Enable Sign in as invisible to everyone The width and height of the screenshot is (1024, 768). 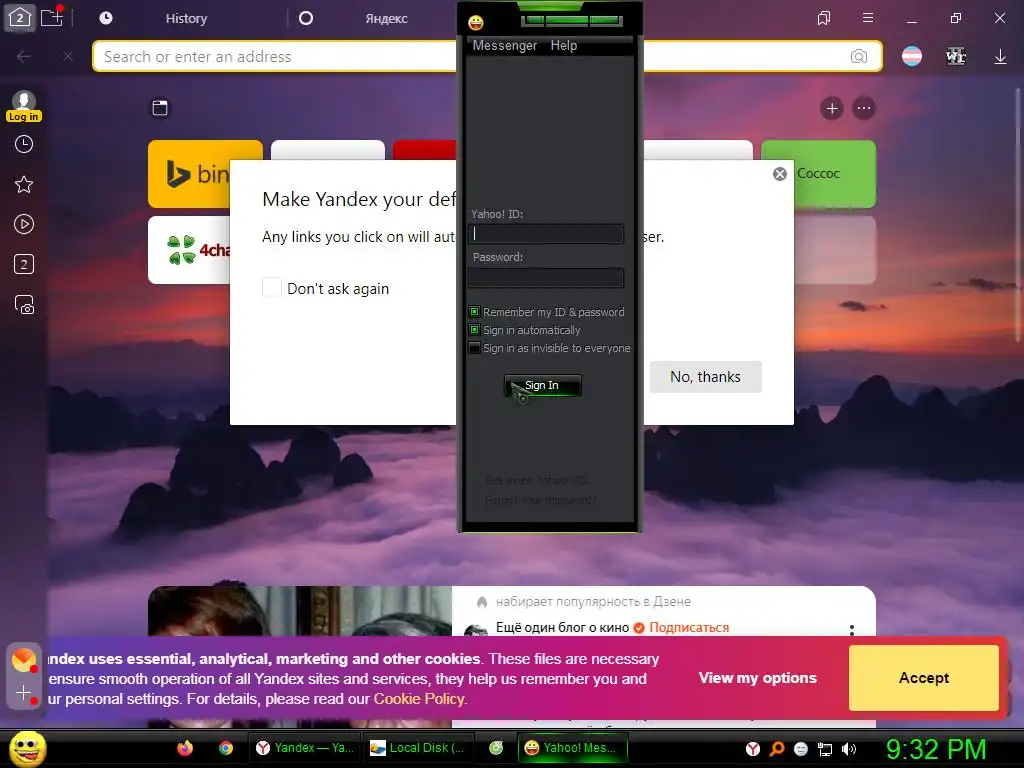click(x=475, y=348)
